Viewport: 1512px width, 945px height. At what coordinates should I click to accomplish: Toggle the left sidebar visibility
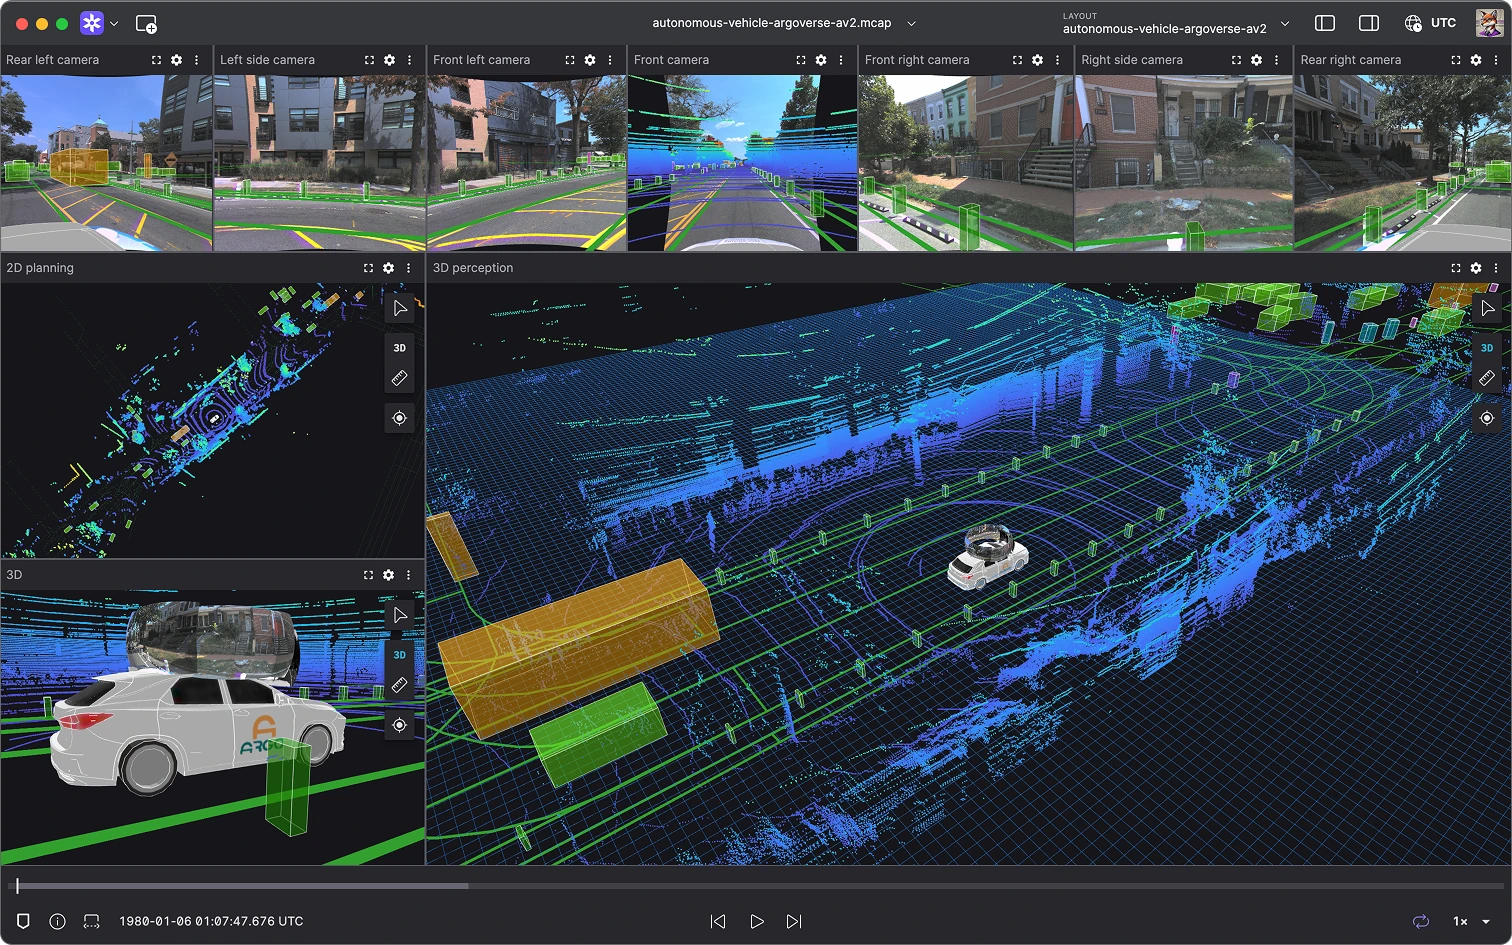[x=1325, y=23]
